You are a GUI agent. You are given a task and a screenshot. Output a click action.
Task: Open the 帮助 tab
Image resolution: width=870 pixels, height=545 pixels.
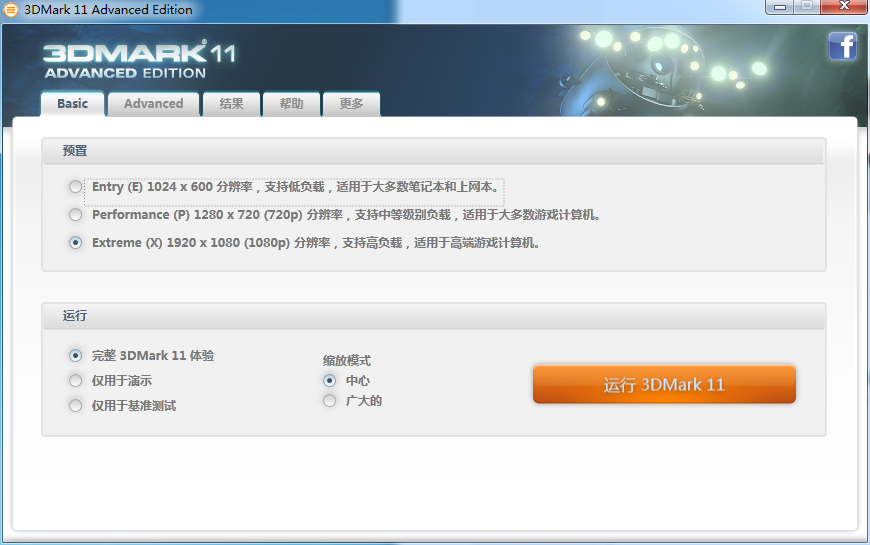(291, 104)
